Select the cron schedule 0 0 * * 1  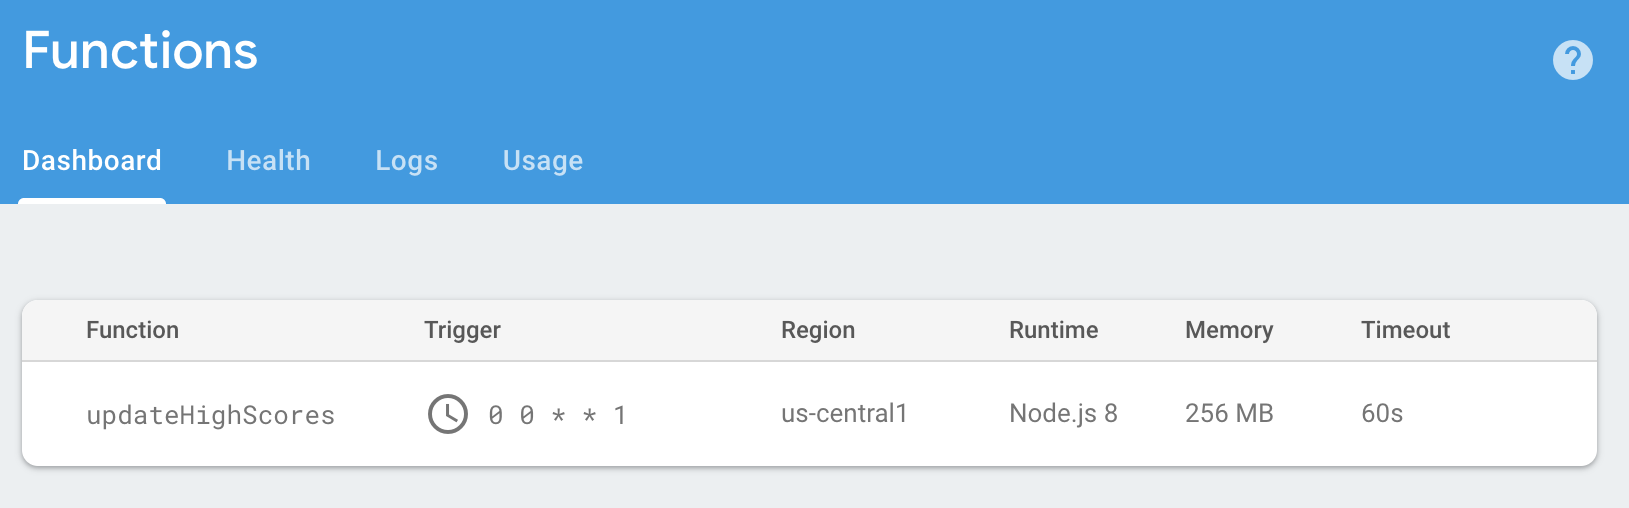(x=557, y=415)
